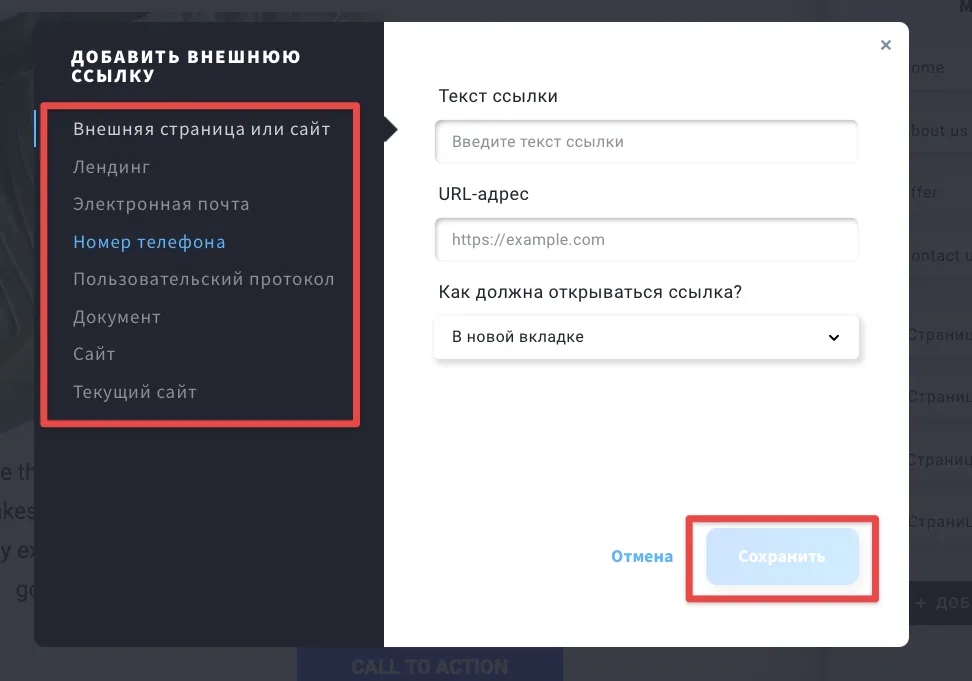Click the Отмена link
The height and width of the screenshot is (681, 972).
click(x=642, y=556)
